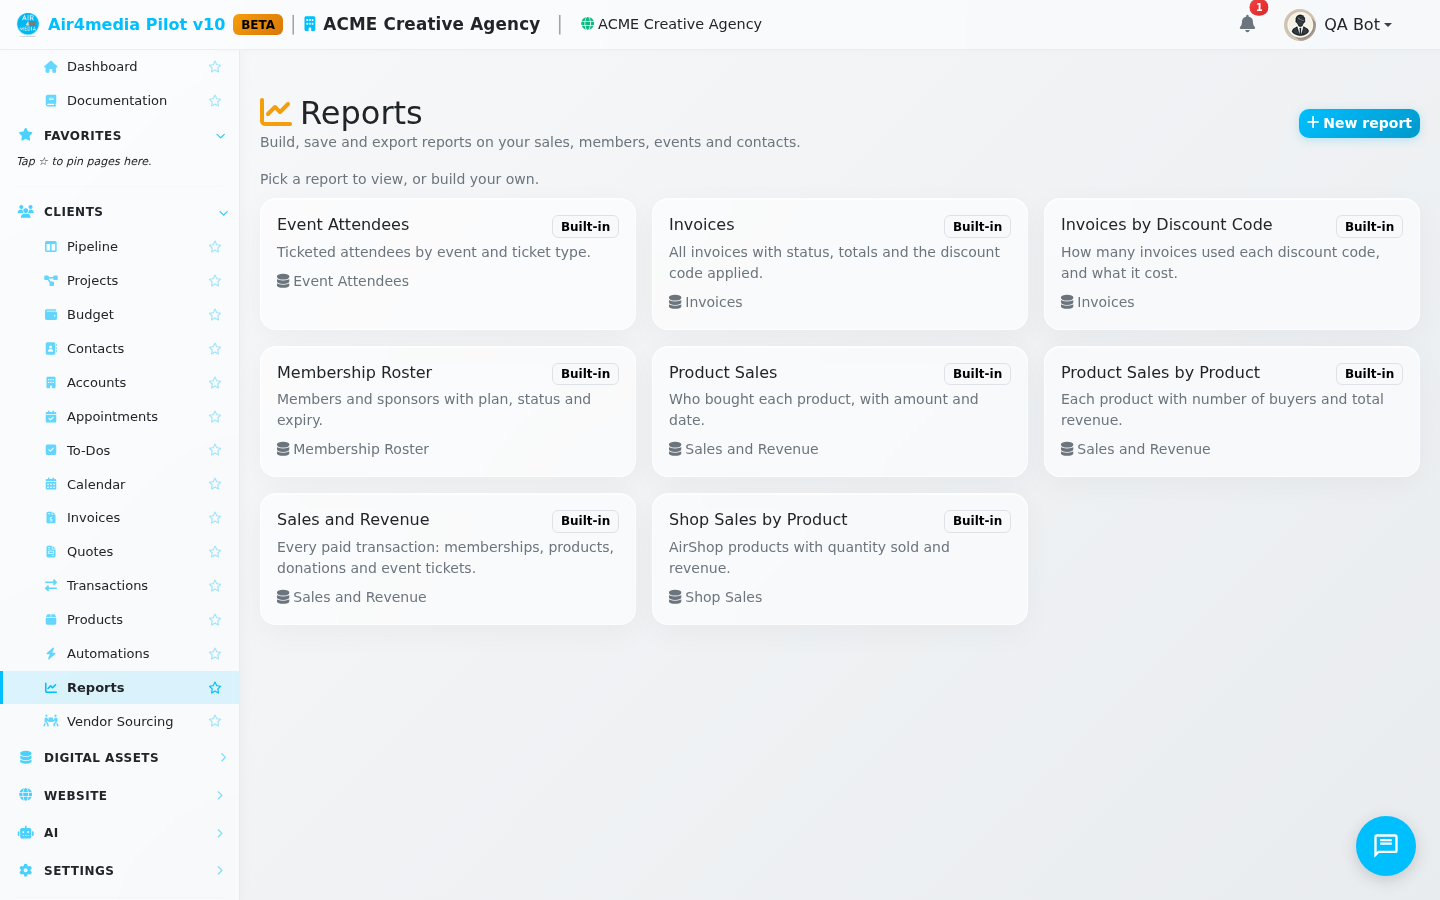Open the live chat bubble
This screenshot has height=900, width=1440.
pyautogui.click(x=1386, y=846)
